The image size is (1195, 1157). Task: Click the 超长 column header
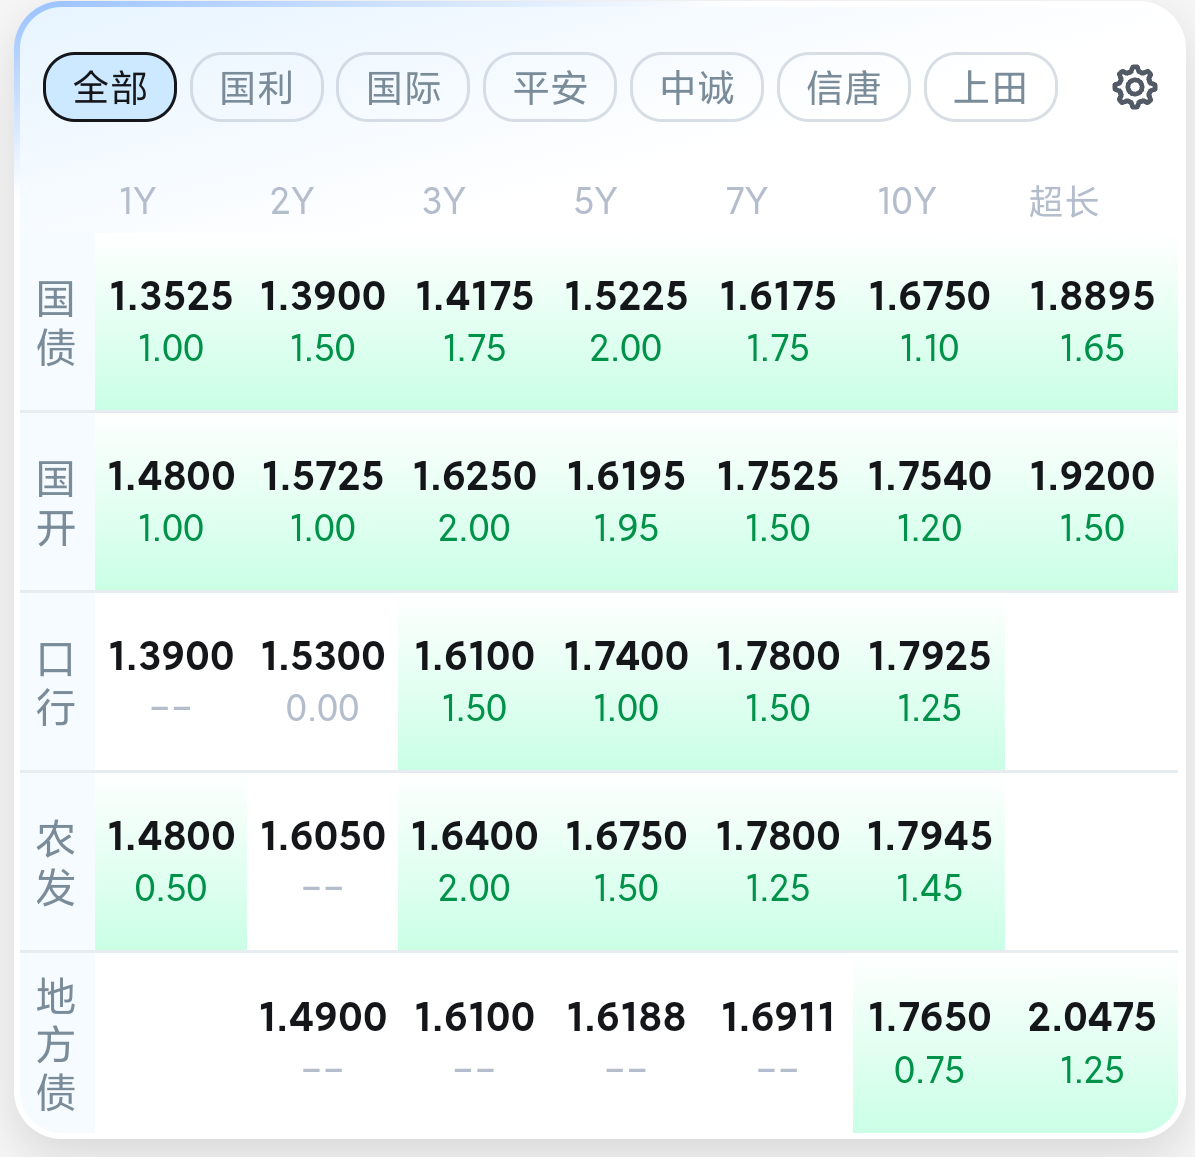pyautogui.click(x=1064, y=202)
